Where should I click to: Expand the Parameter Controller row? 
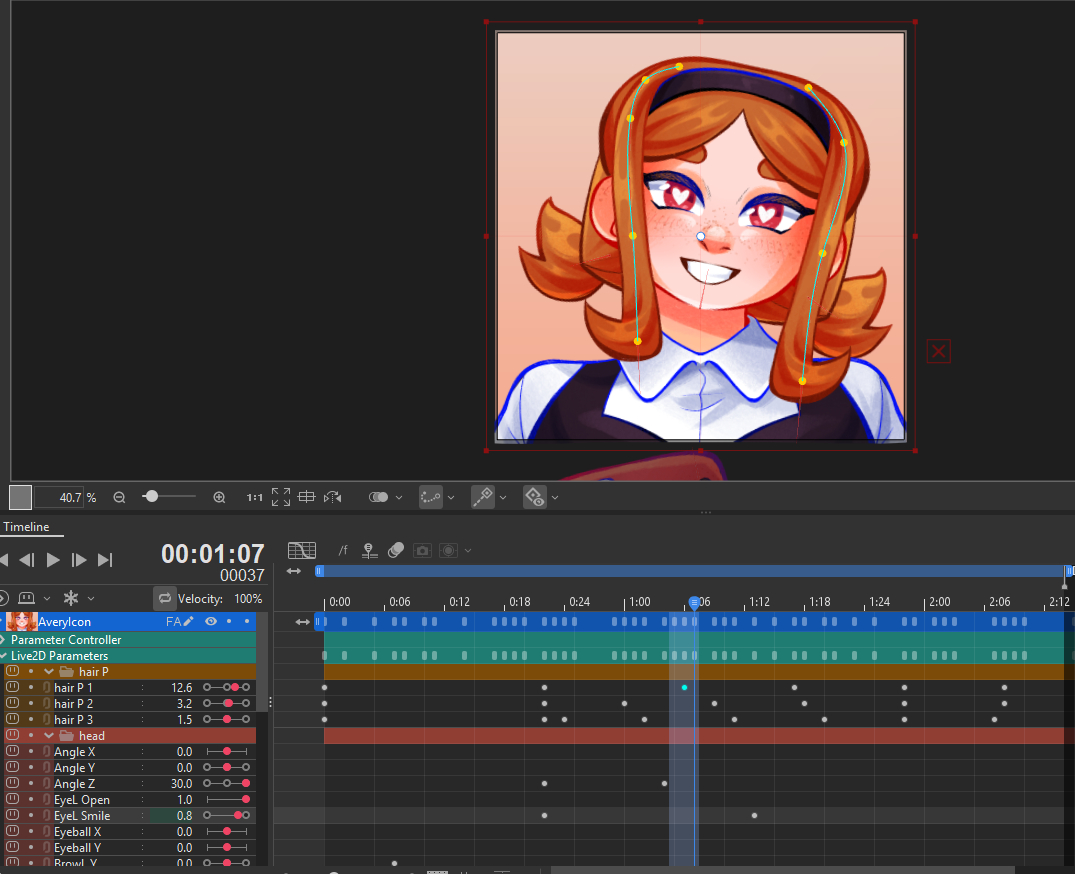coord(4,640)
